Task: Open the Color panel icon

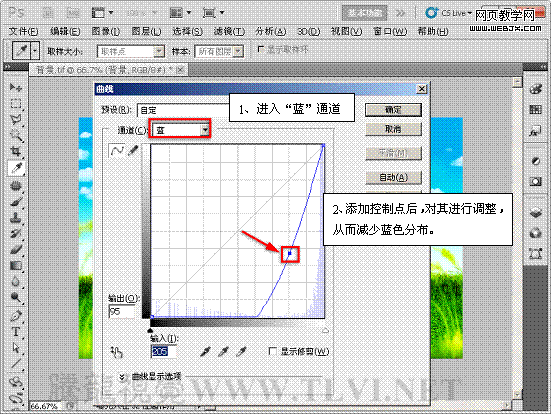Action: click(536, 90)
